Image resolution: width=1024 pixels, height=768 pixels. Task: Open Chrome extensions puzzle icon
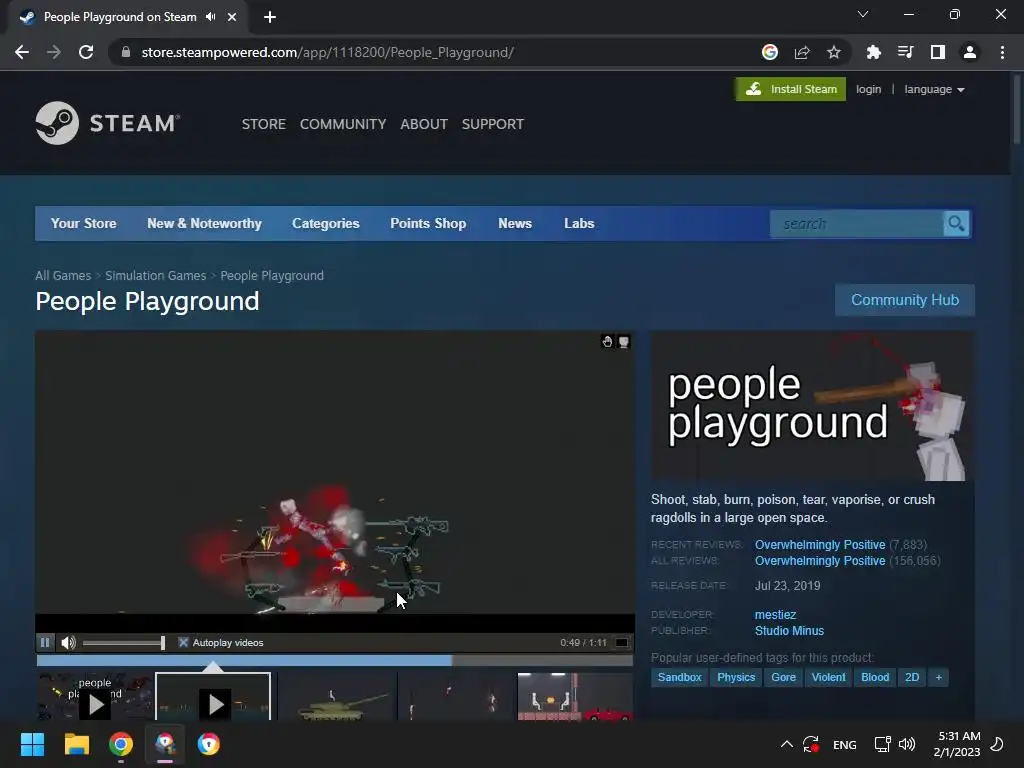(x=874, y=52)
